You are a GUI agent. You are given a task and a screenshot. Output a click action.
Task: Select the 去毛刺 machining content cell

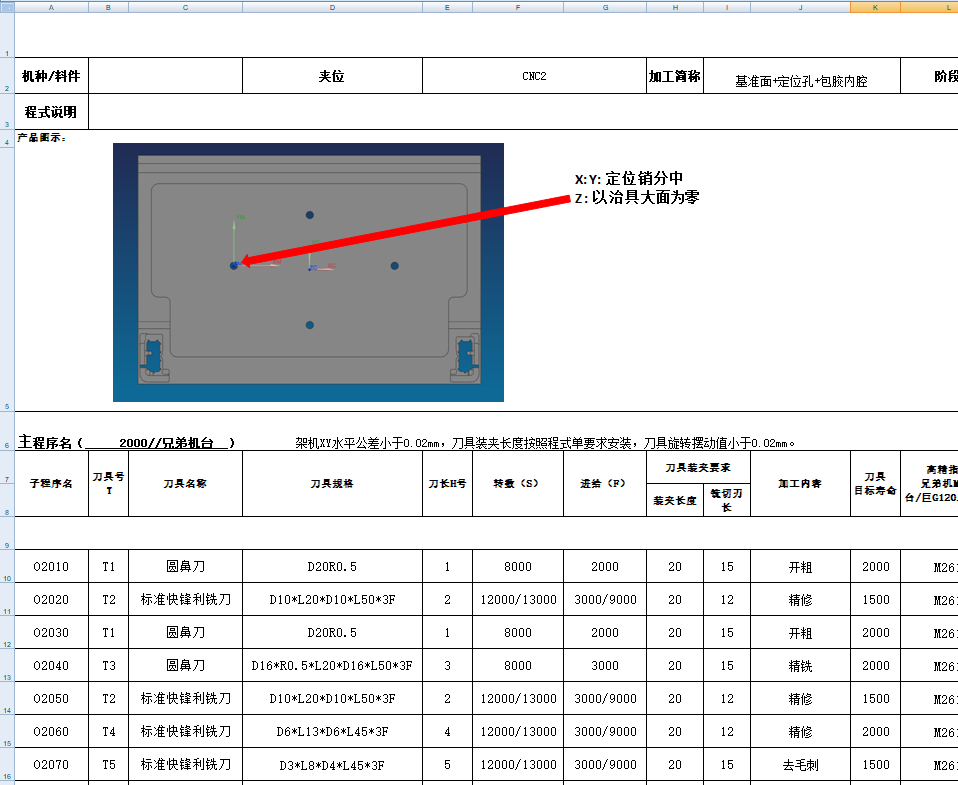802,764
